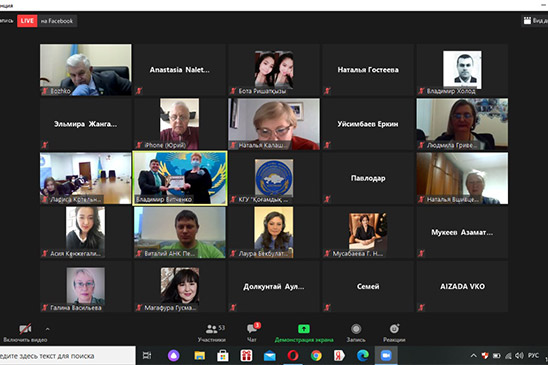Launch Opera browser from taskbar
The width and height of the screenshot is (548, 365).
click(293, 356)
